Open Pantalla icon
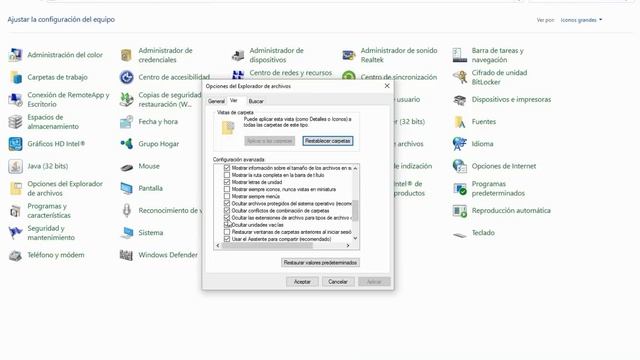Viewport: 640px width, 360px height. pyautogui.click(x=127, y=189)
